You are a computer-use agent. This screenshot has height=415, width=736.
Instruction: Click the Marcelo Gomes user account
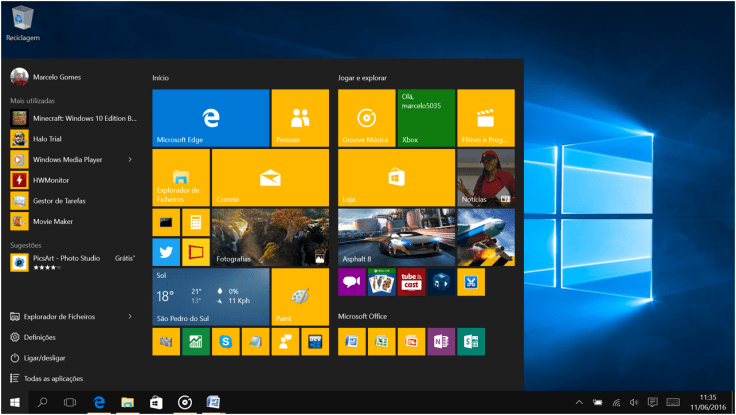(x=56, y=77)
